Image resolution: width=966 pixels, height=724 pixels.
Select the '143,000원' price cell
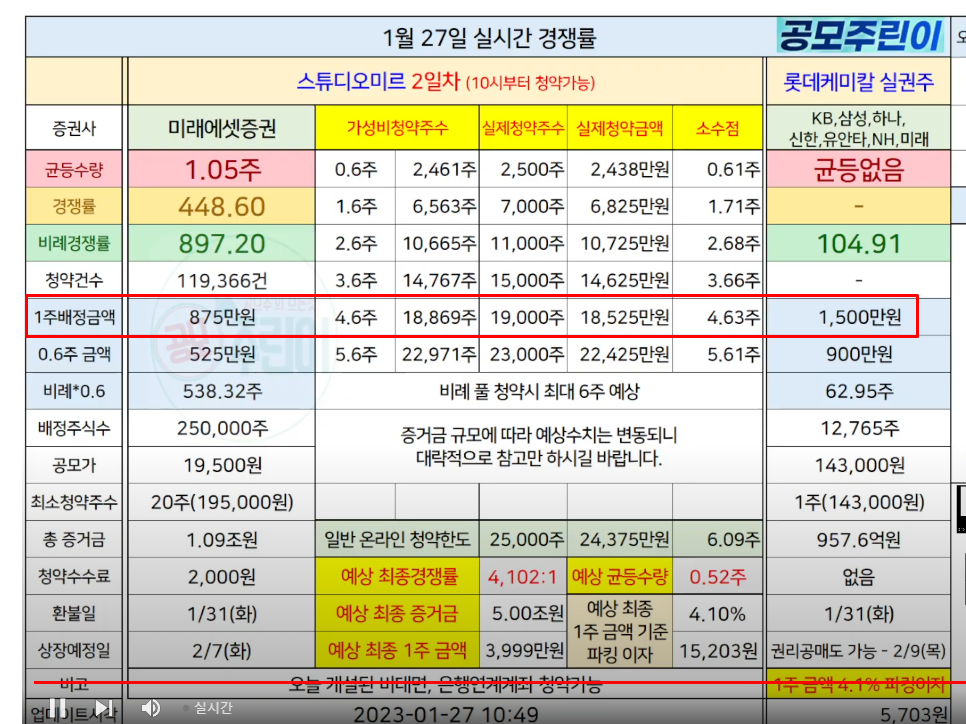(x=859, y=465)
